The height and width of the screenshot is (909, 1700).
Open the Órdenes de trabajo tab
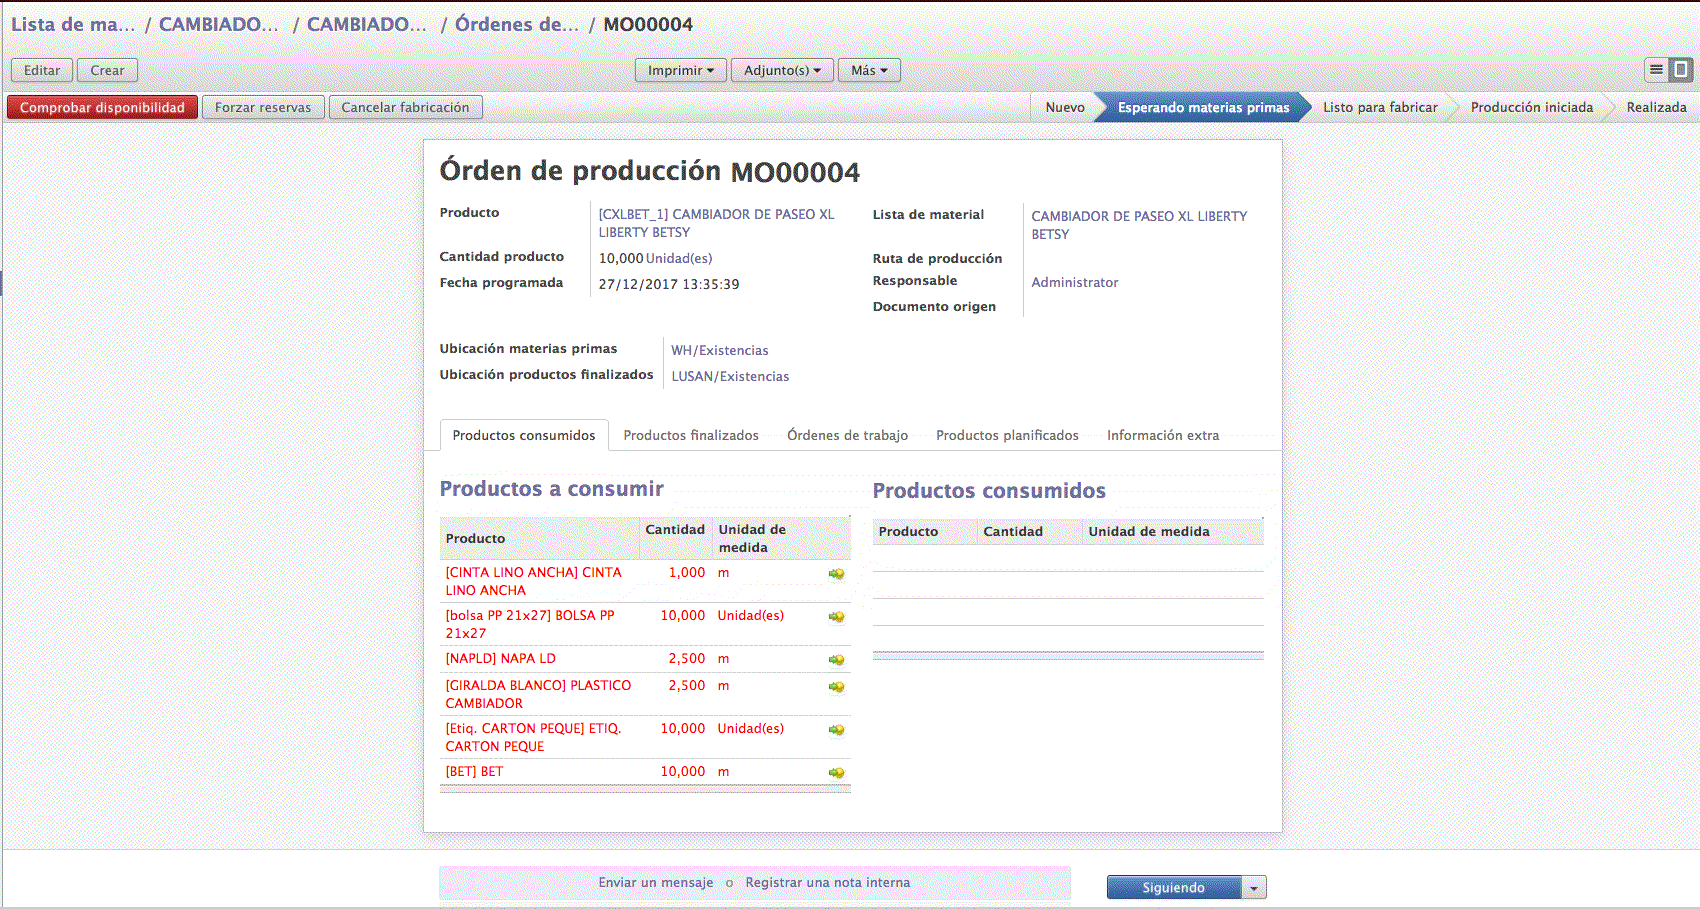pyautogui.click(x=847, y=435)
